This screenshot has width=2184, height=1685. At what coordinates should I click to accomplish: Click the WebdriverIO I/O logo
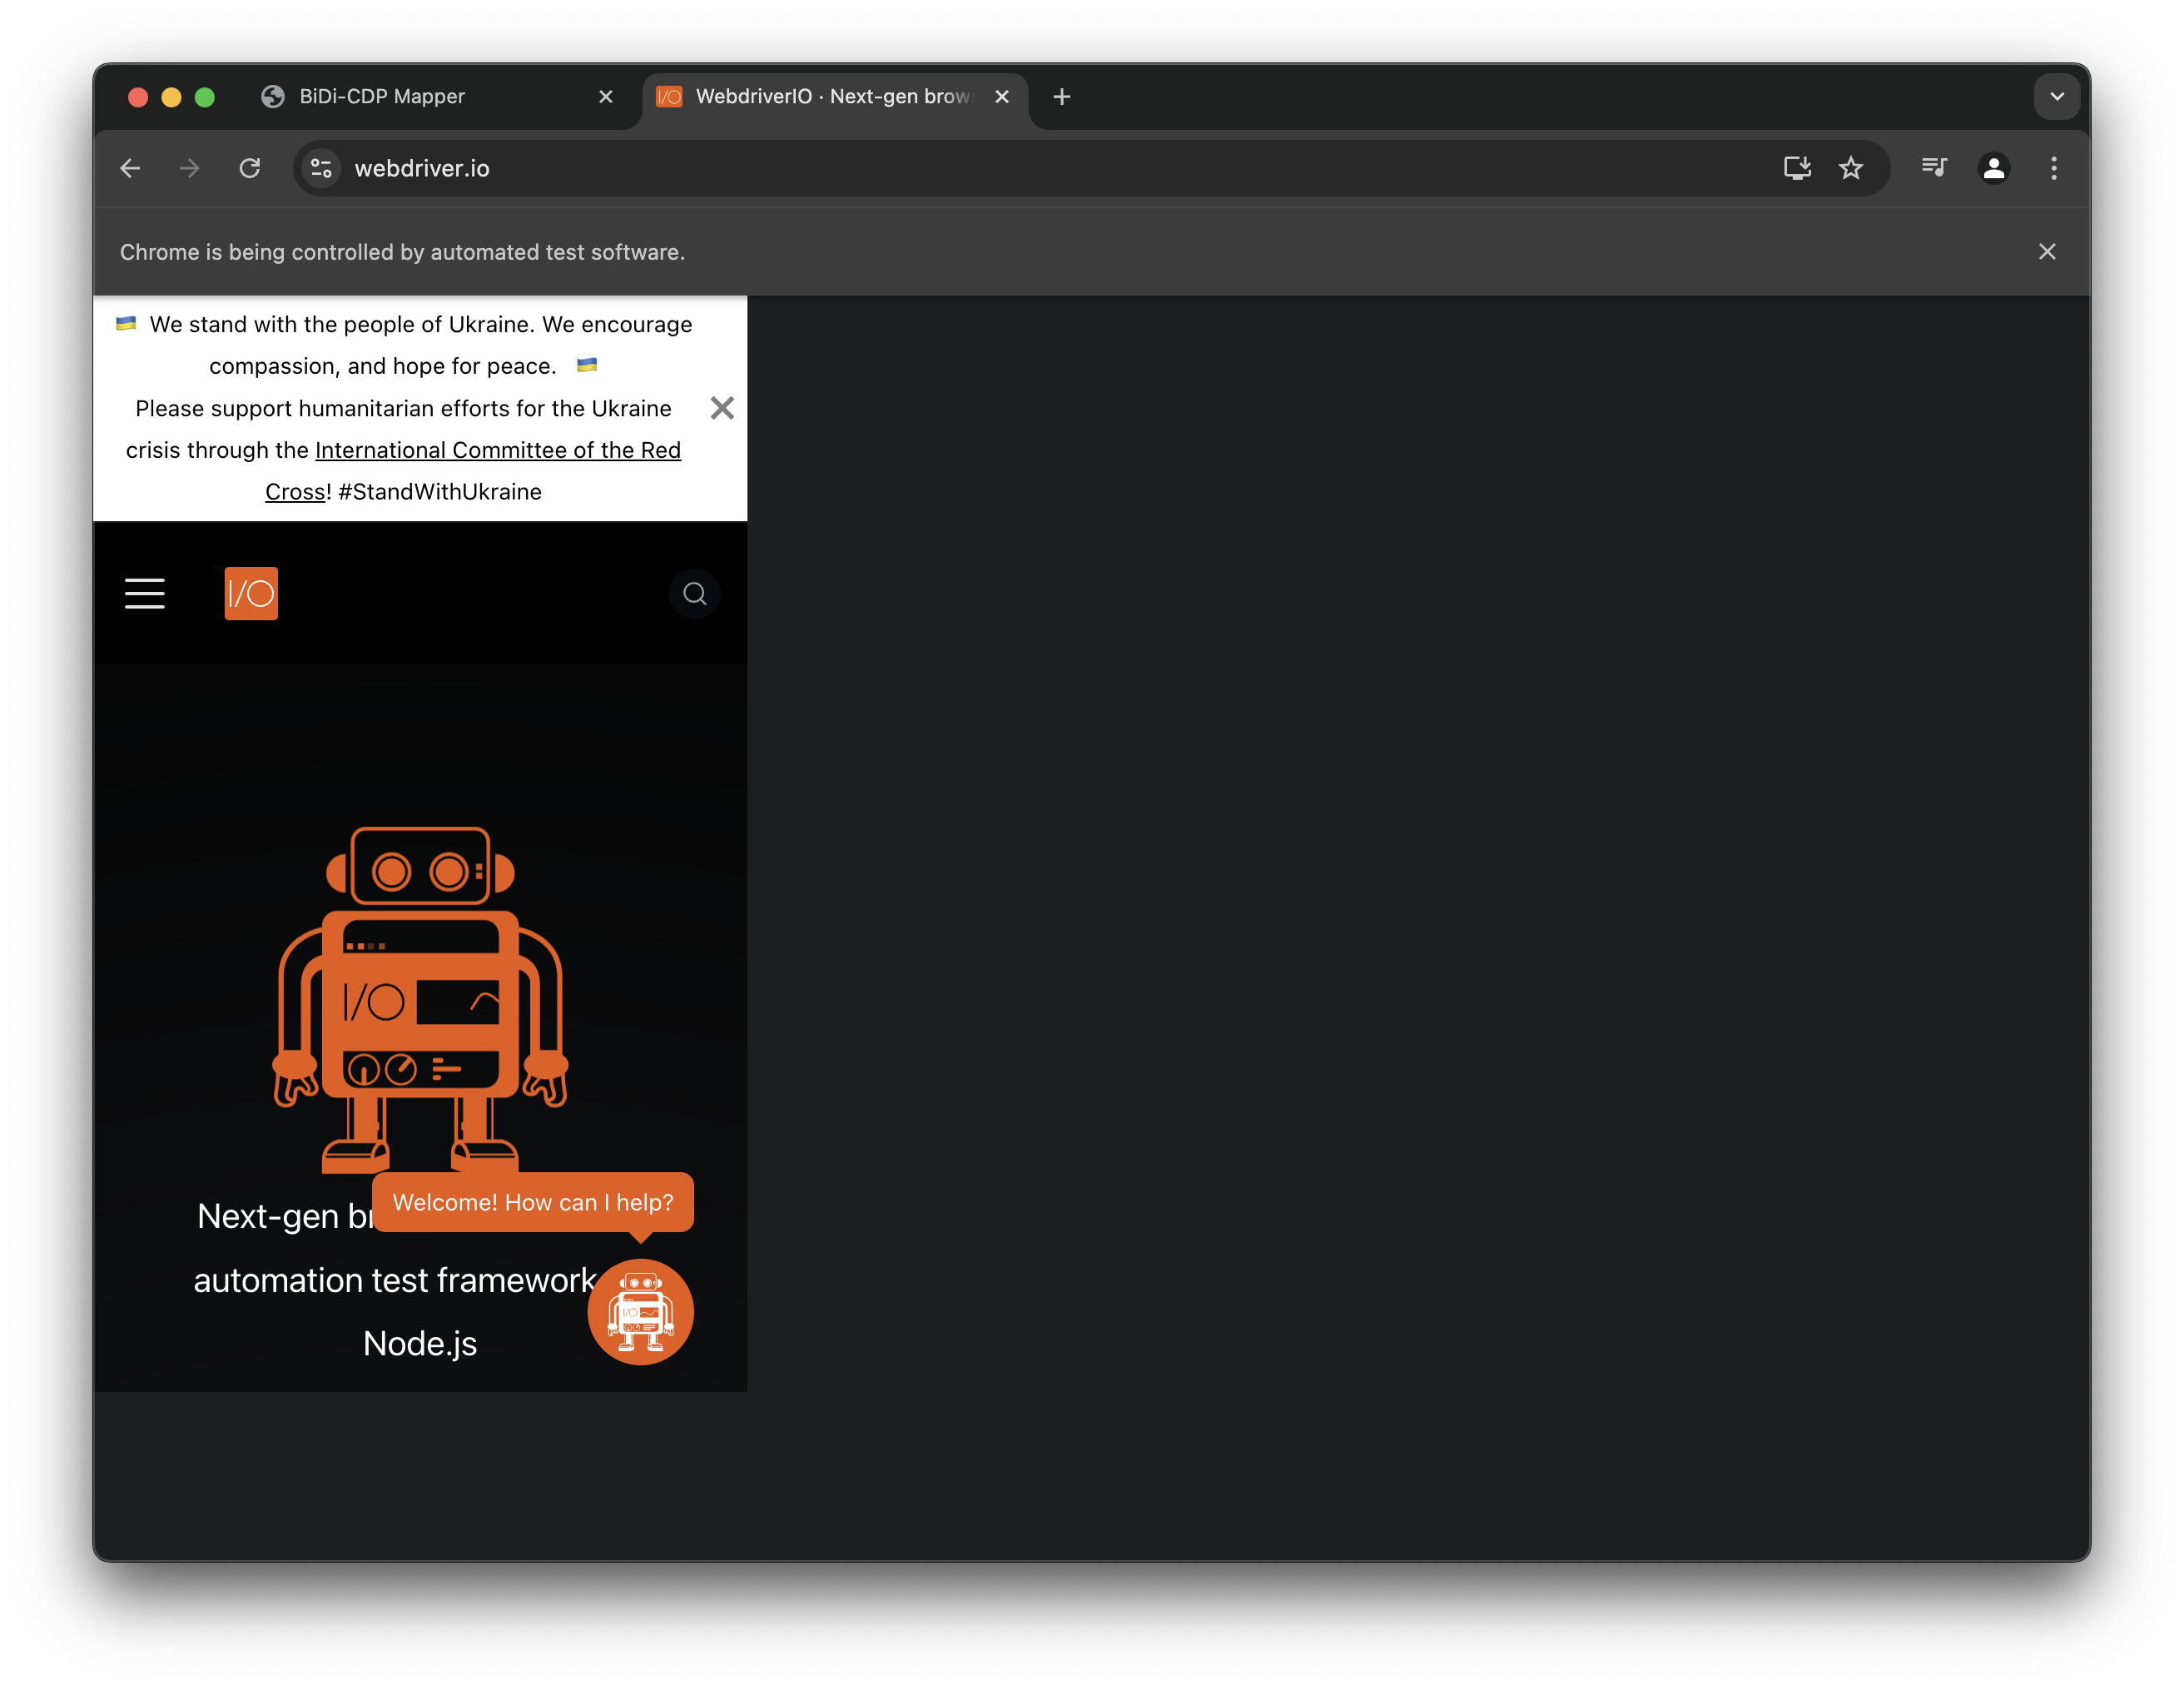coord(251,593)
